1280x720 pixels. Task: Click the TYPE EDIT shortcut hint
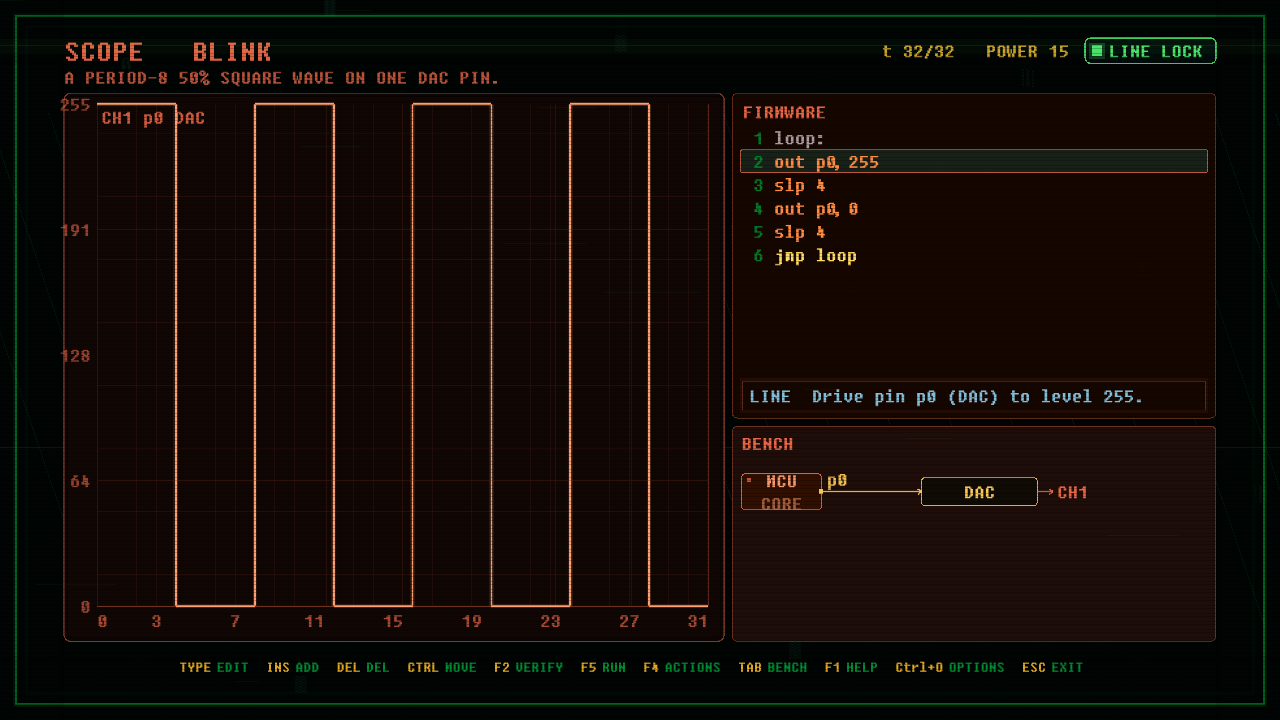214,667
